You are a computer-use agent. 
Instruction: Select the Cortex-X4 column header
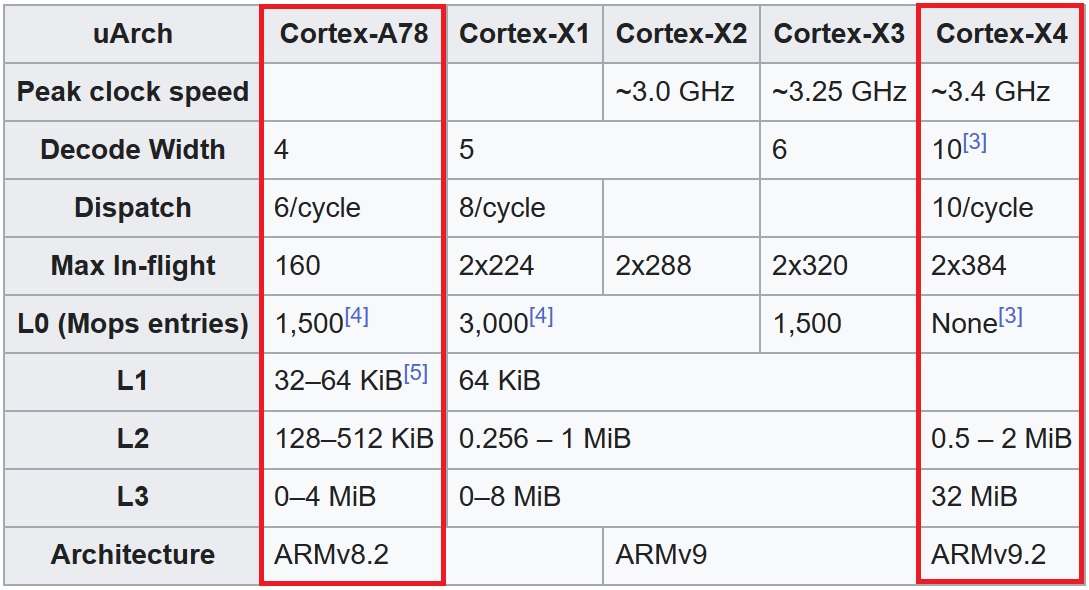coord(1001,33)
